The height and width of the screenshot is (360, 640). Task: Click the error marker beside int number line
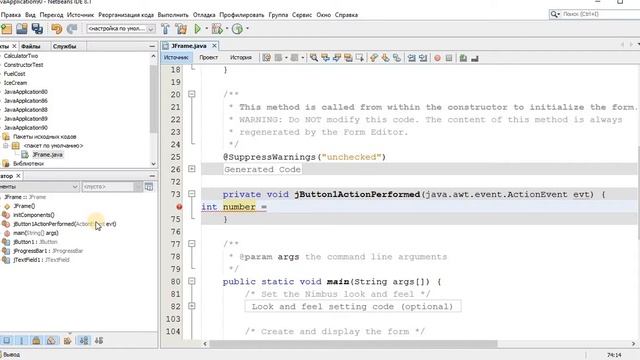179,207
